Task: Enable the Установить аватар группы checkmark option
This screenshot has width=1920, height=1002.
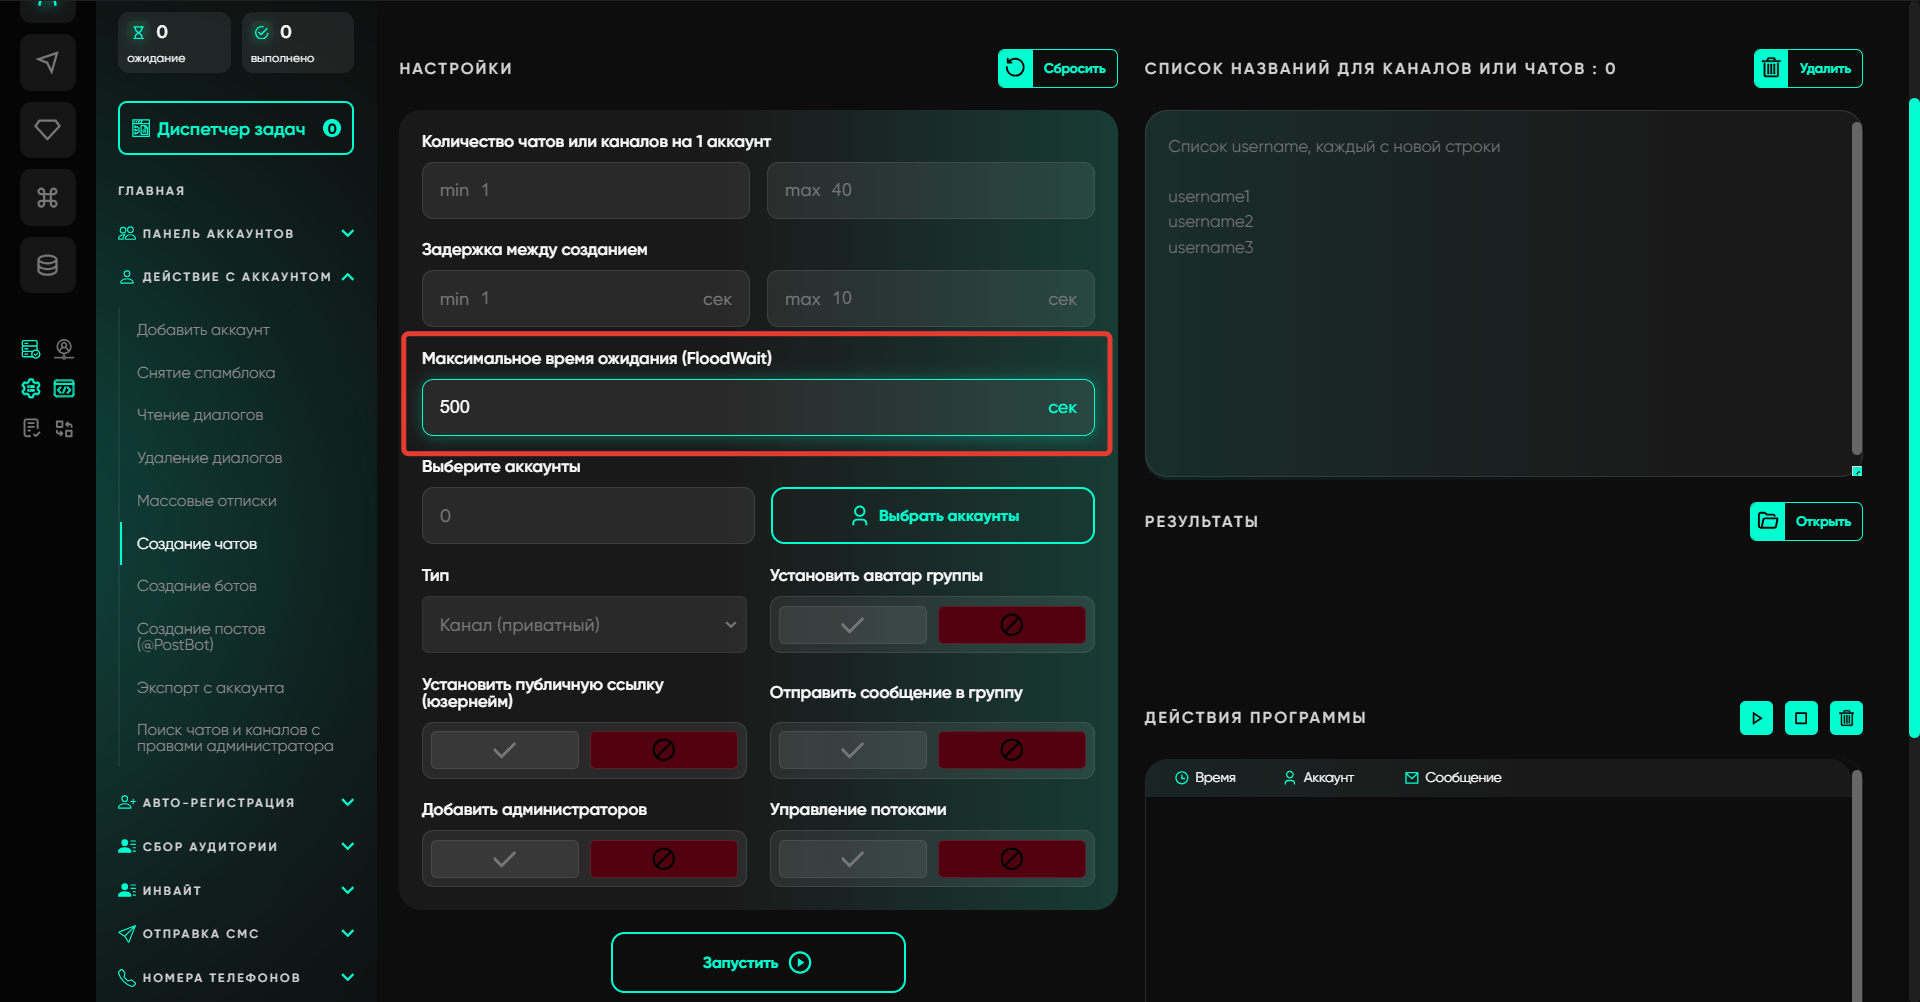Action: [852, 625]
